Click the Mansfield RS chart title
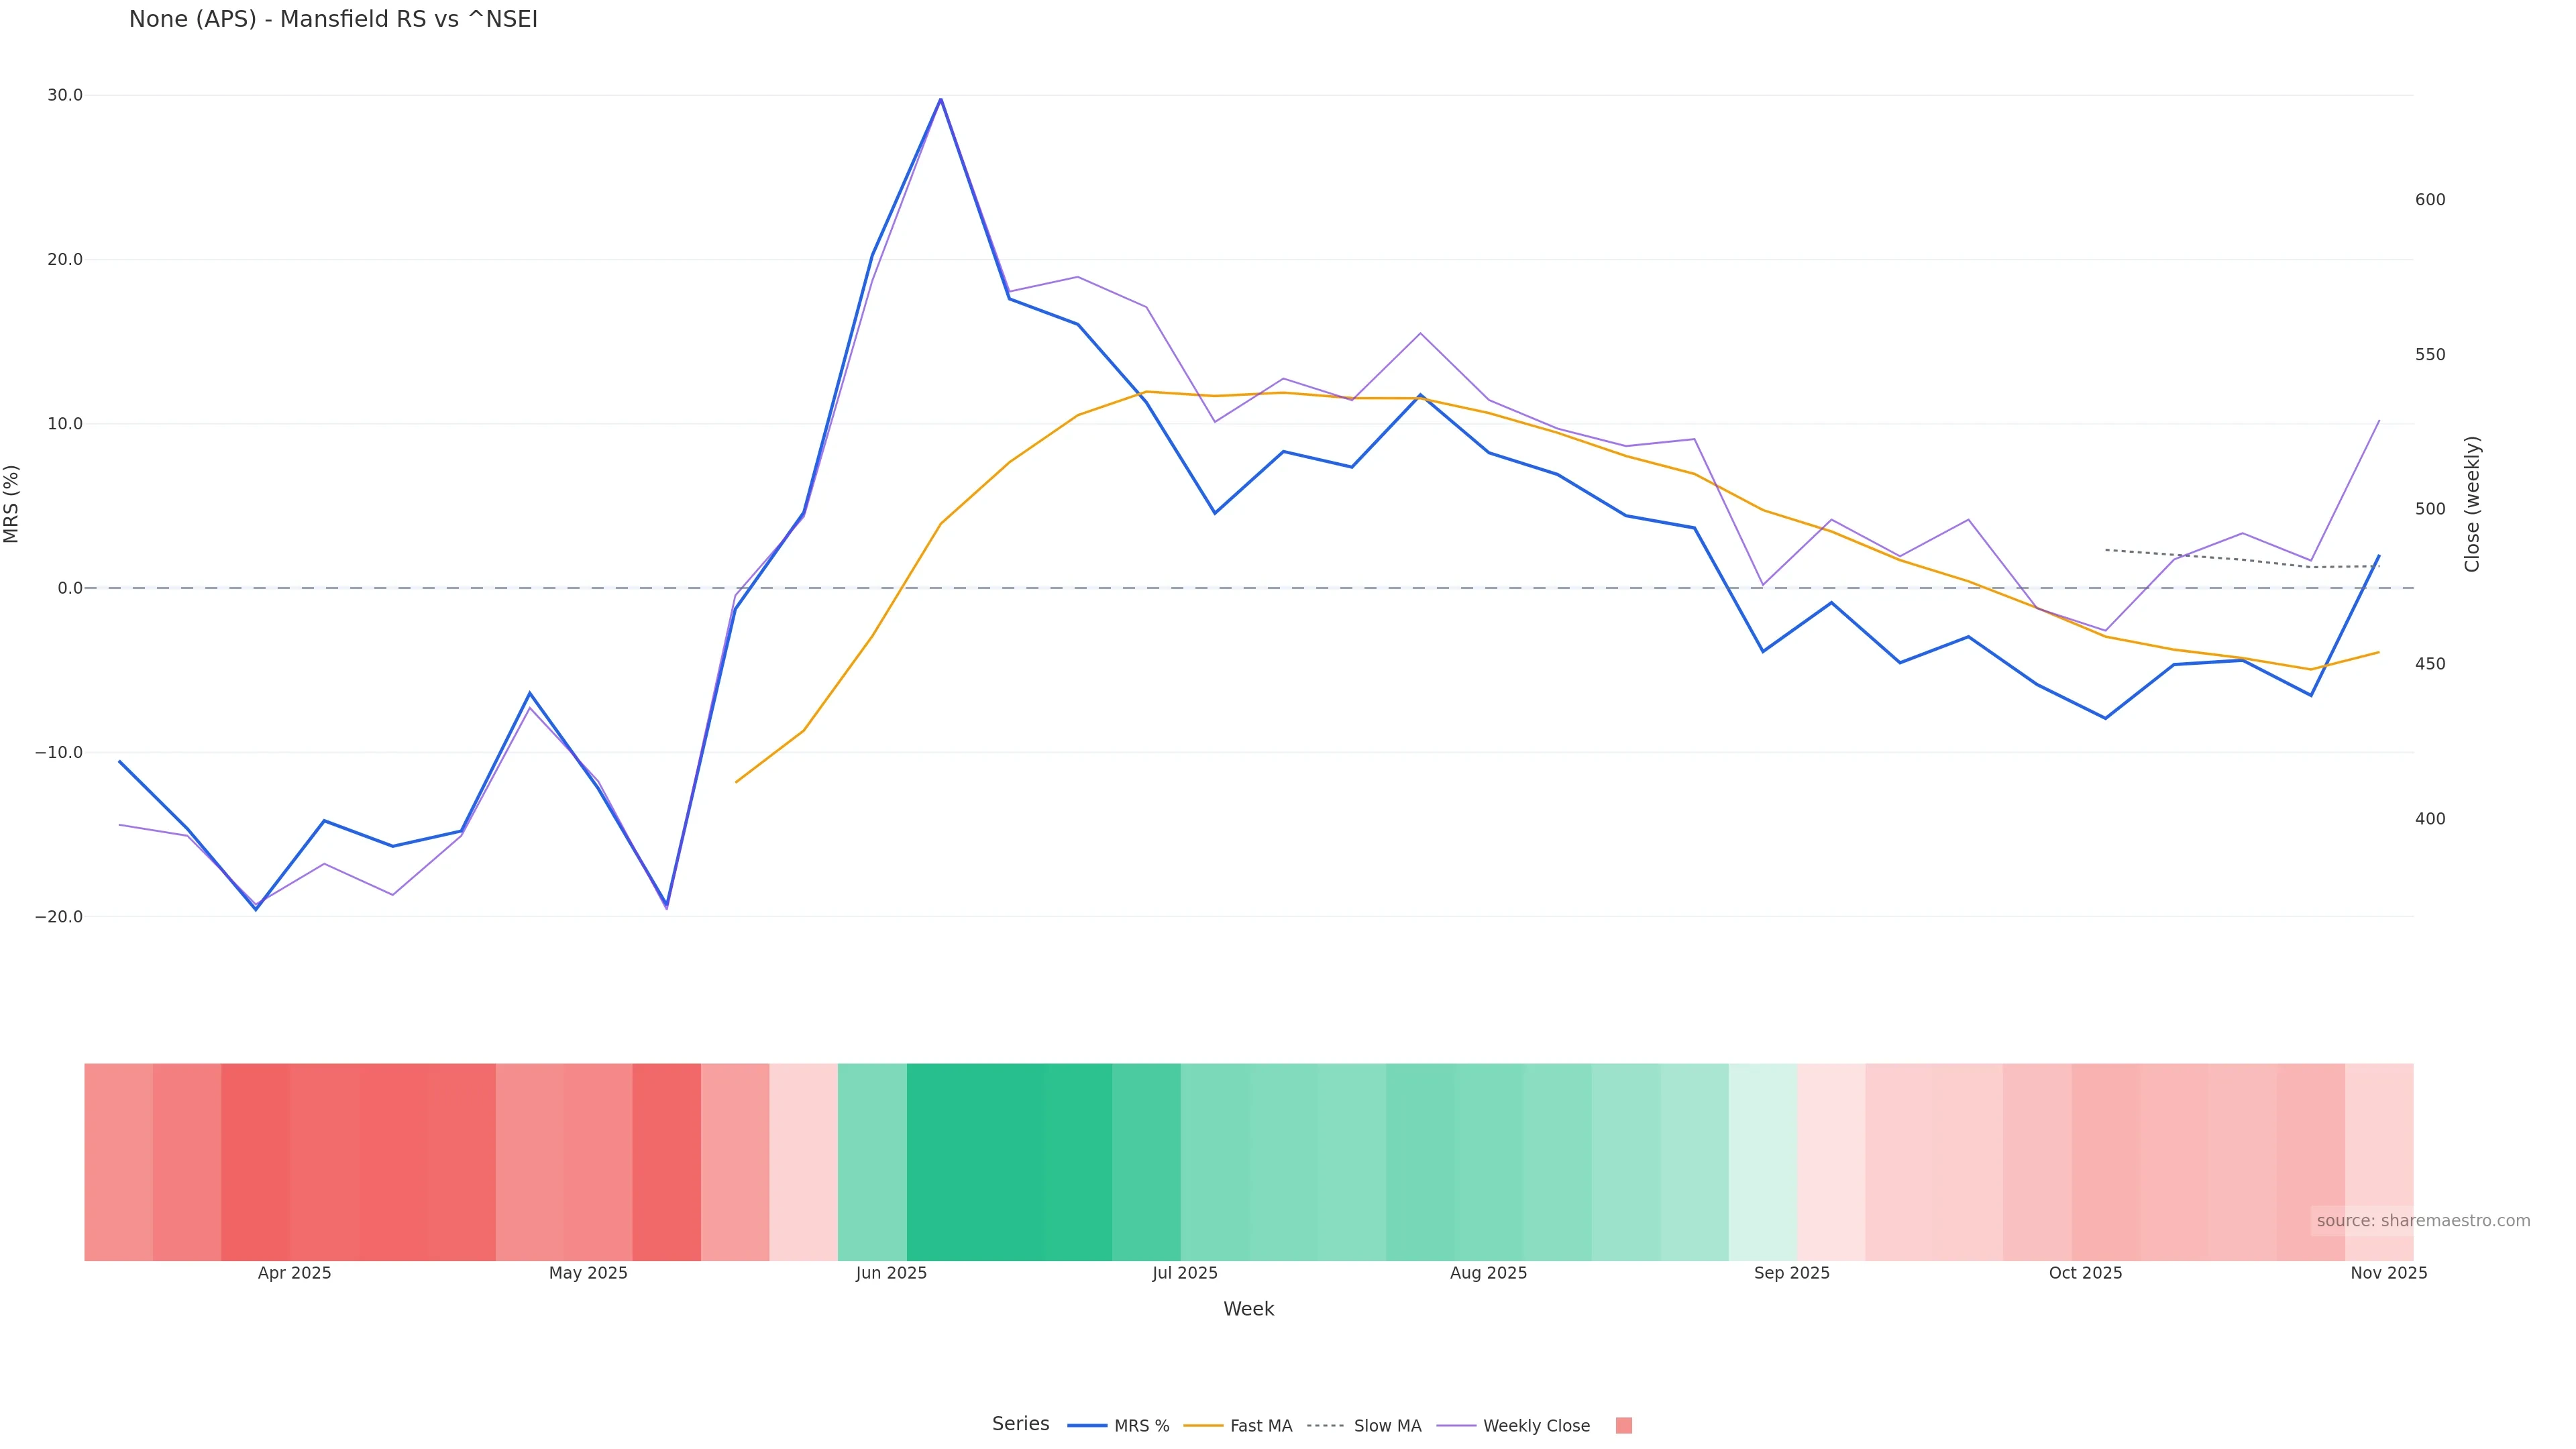The width and height of the screenshot is (2576, 1449). [x=333, y=19]
